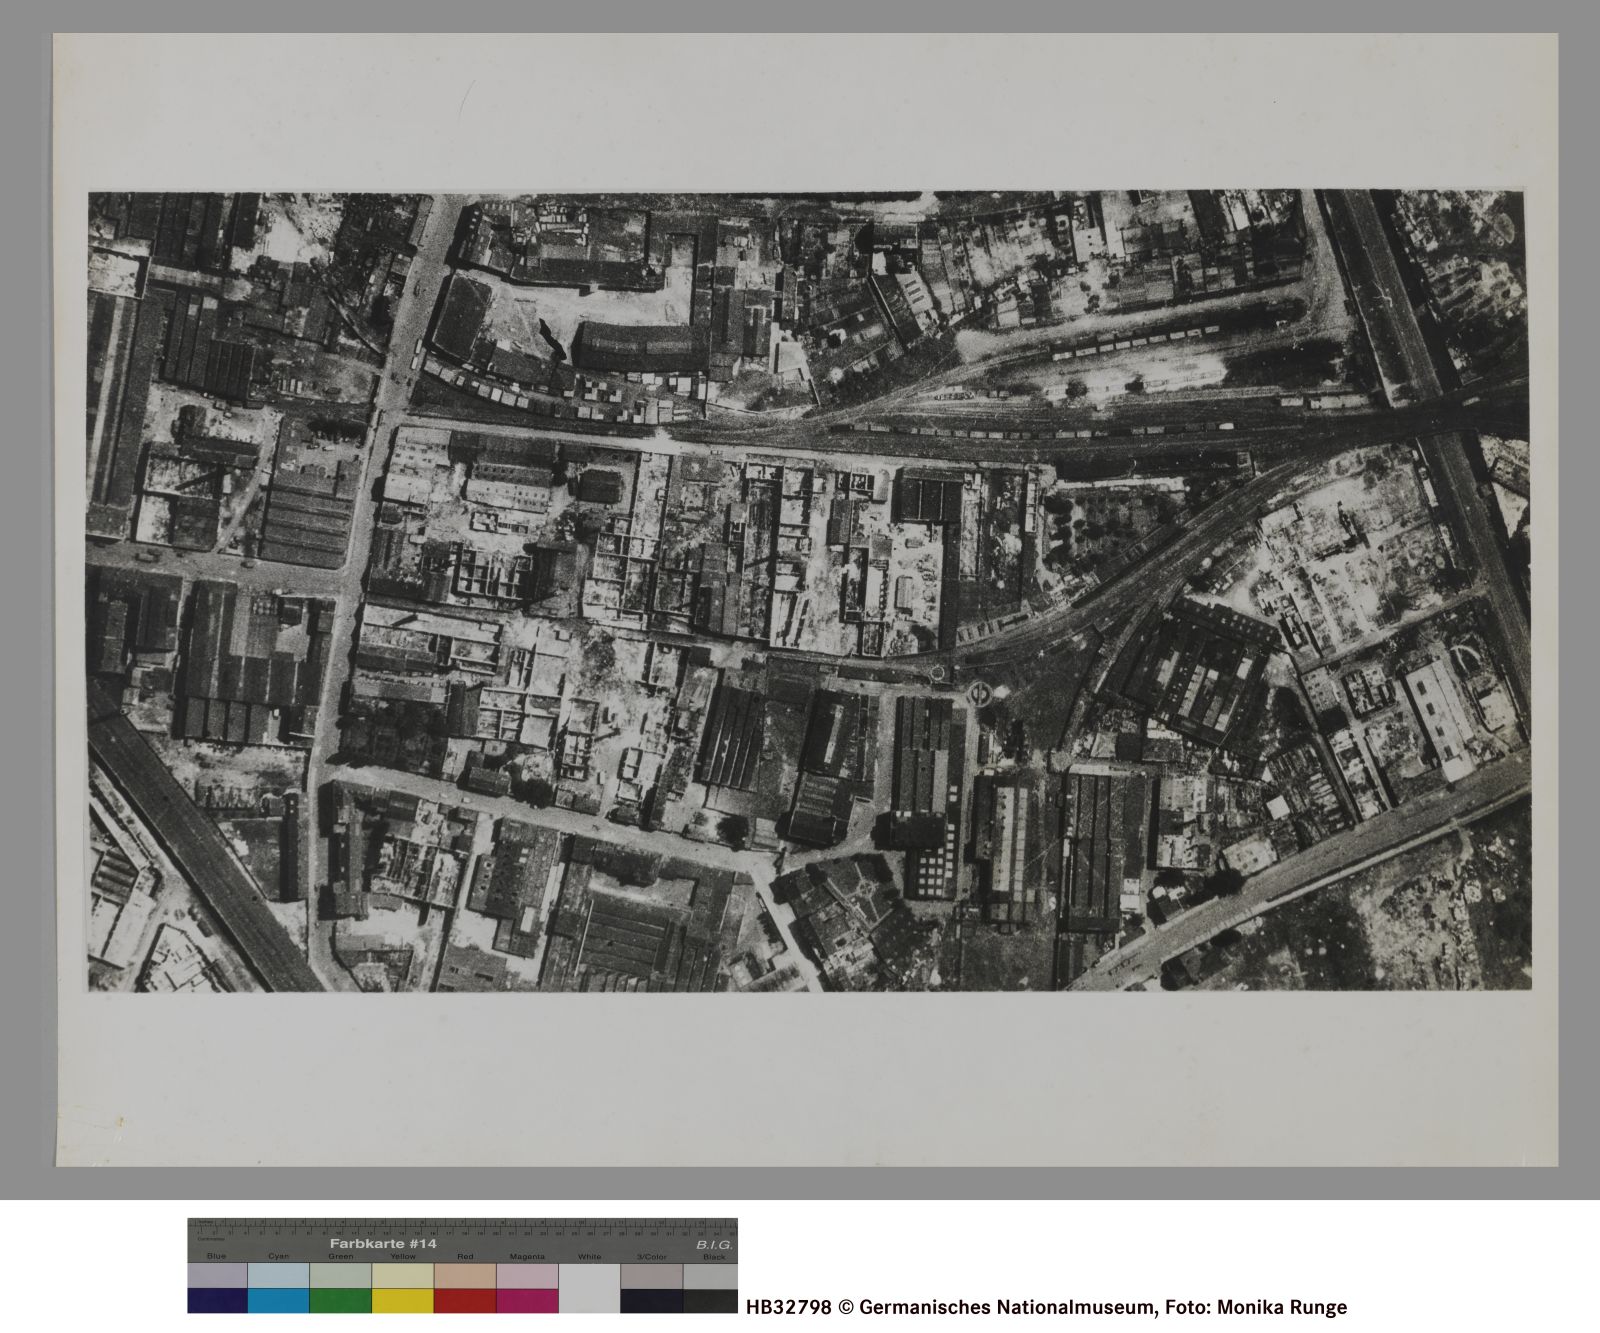Click the Germanisches Nationalmuseum copyright text
Viewport: 1600px width, 1333px height.
click(x=1005, y=1307)
